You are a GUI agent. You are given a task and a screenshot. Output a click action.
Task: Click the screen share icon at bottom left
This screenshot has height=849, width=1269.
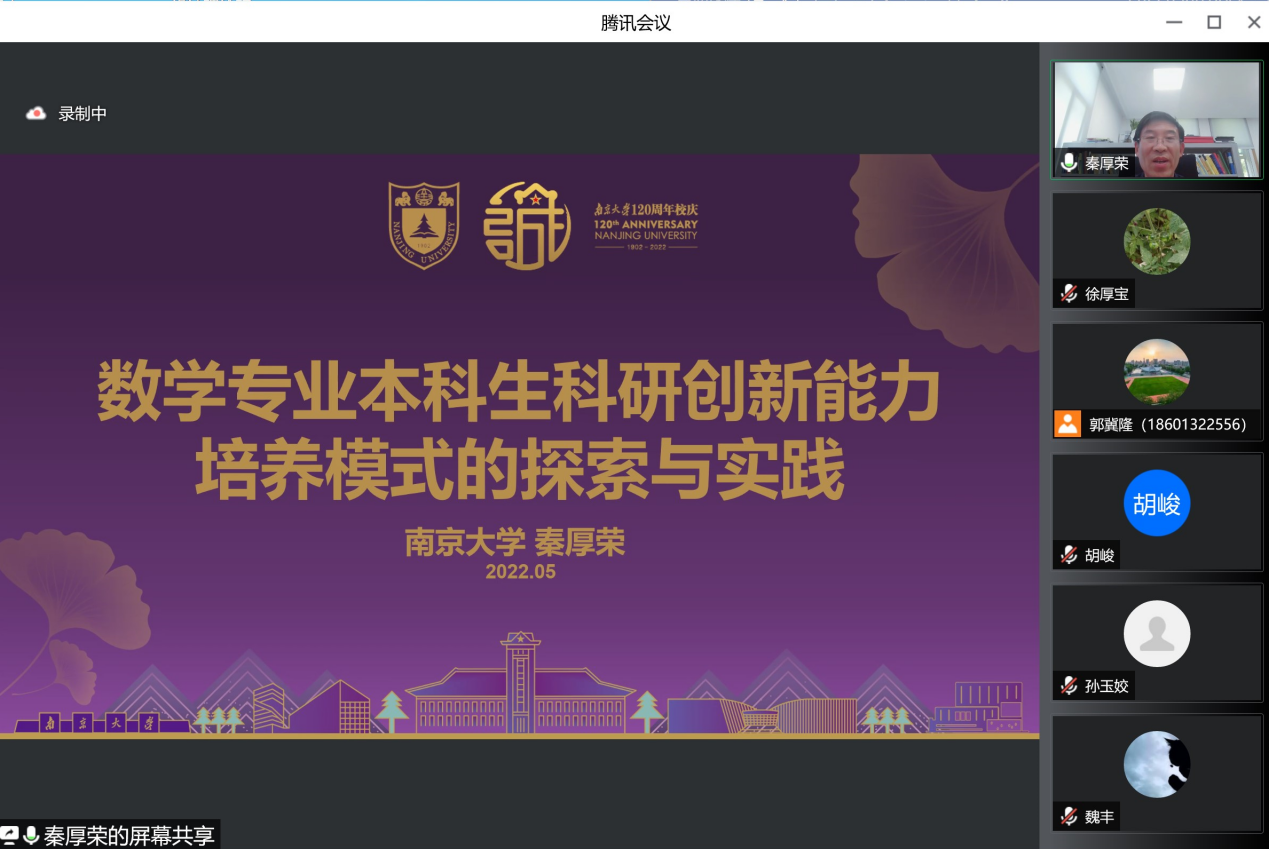click(10, 835)
